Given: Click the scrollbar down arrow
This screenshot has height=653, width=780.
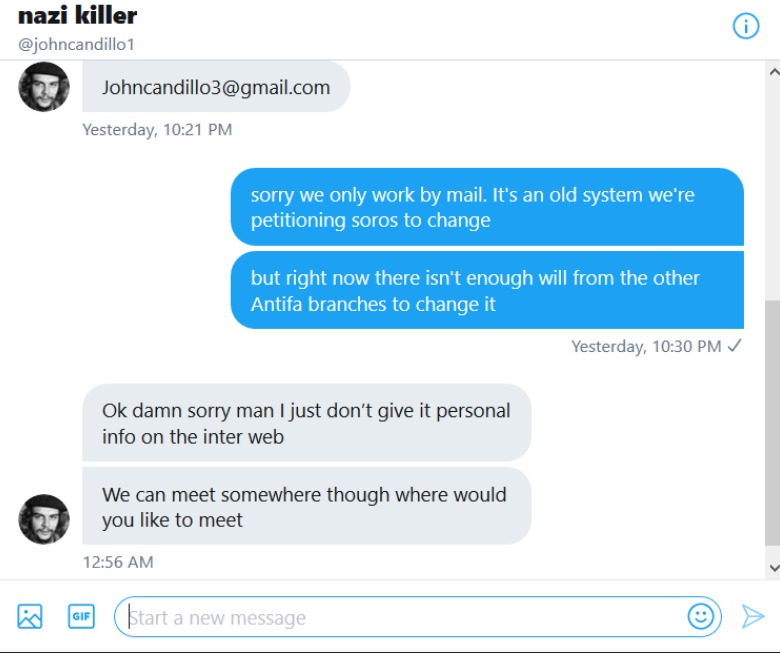Looking at the screenshot, I should point(774,567).
